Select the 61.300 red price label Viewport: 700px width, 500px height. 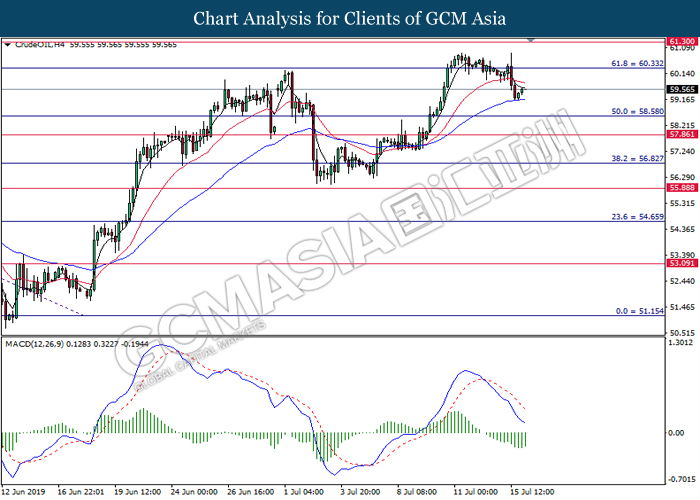click(682, 41)
